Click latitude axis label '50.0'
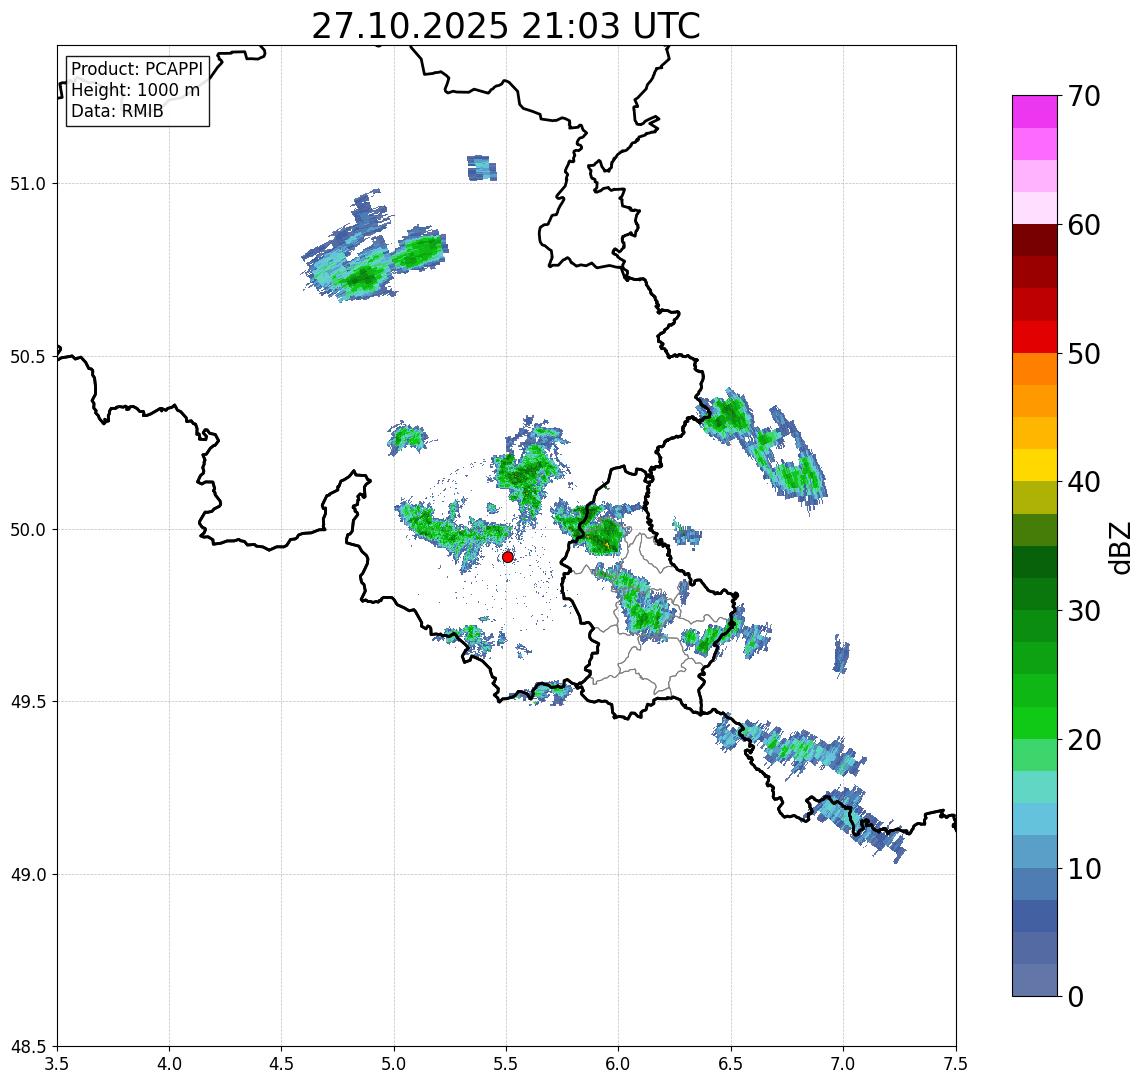Screen dimensions: 1145x1084 tap(28, 530)
